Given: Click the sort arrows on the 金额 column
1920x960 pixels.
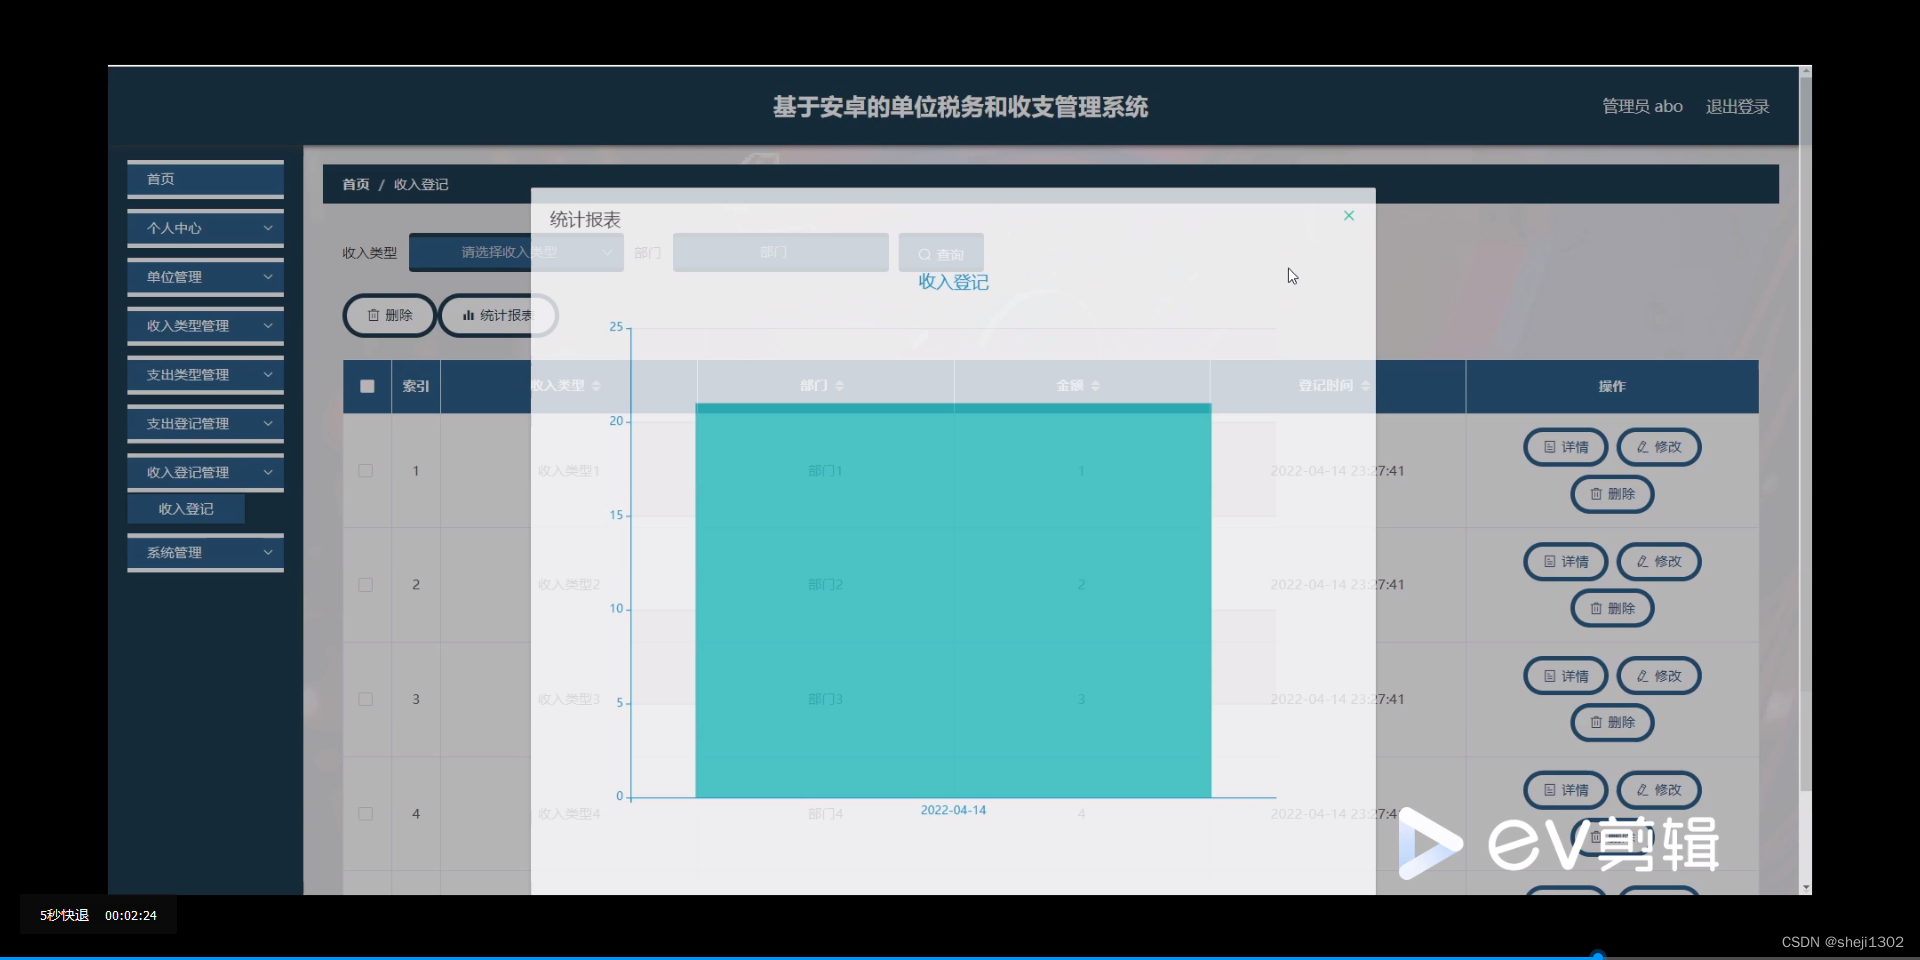Looking at the screenshot, I should point(1097,386).
